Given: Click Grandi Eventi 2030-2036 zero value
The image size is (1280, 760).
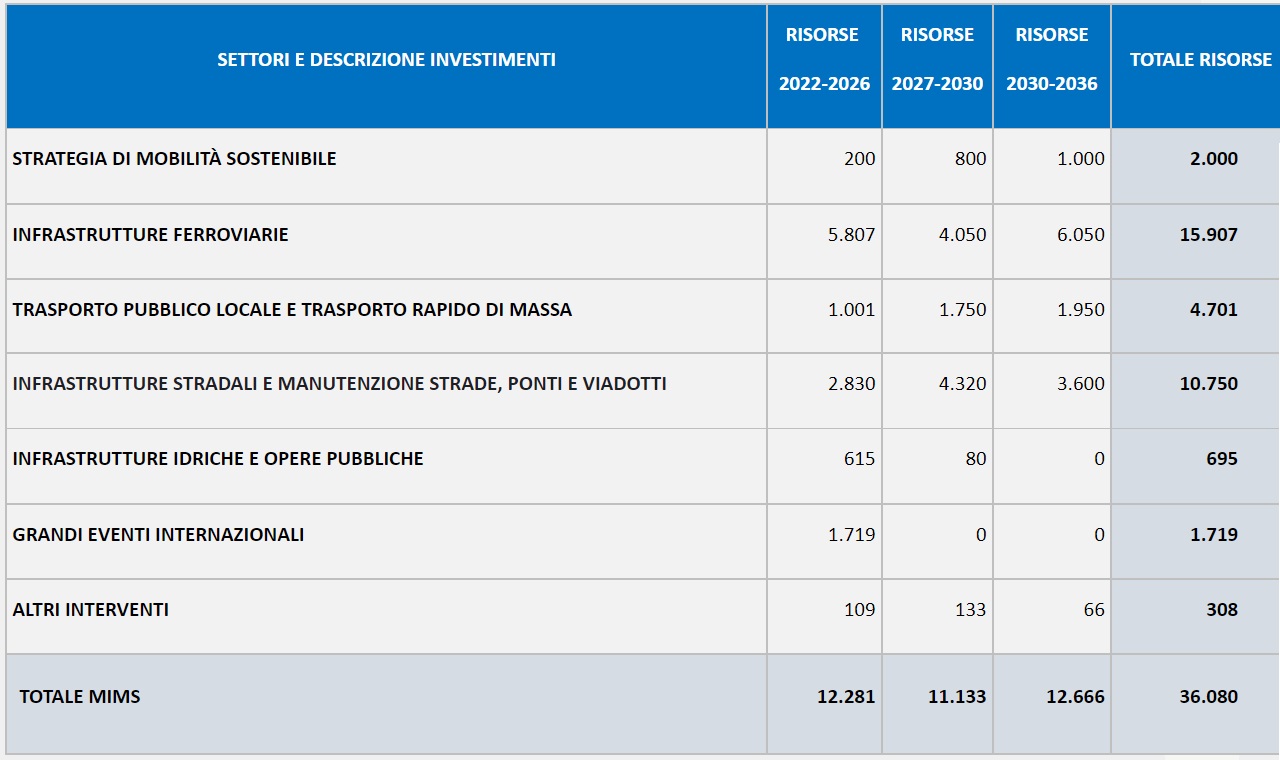Looking at the screenshot, I should pyautogui.click(x=1100, y=535).
